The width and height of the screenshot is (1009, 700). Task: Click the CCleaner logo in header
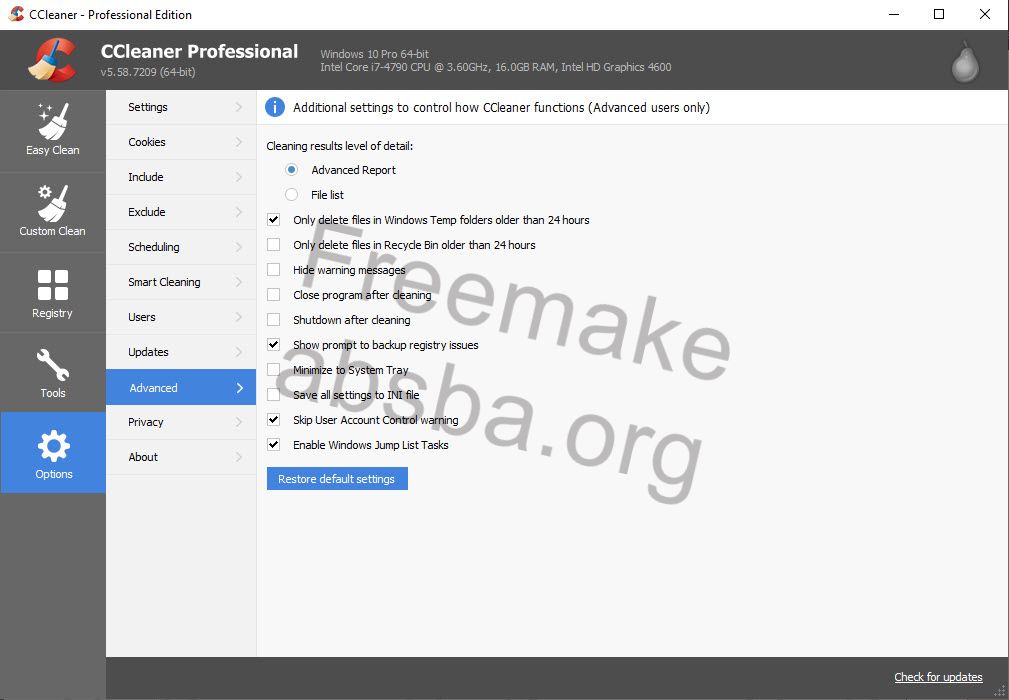(x=52, y=60)
